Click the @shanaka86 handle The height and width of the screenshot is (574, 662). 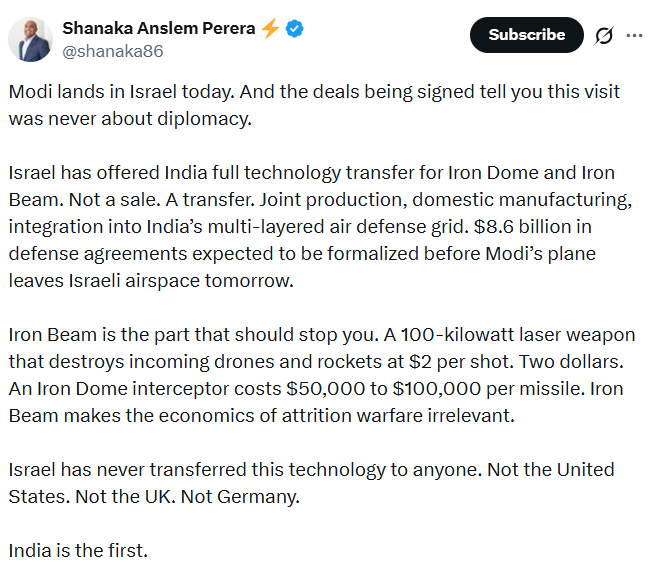click(112, 51)
